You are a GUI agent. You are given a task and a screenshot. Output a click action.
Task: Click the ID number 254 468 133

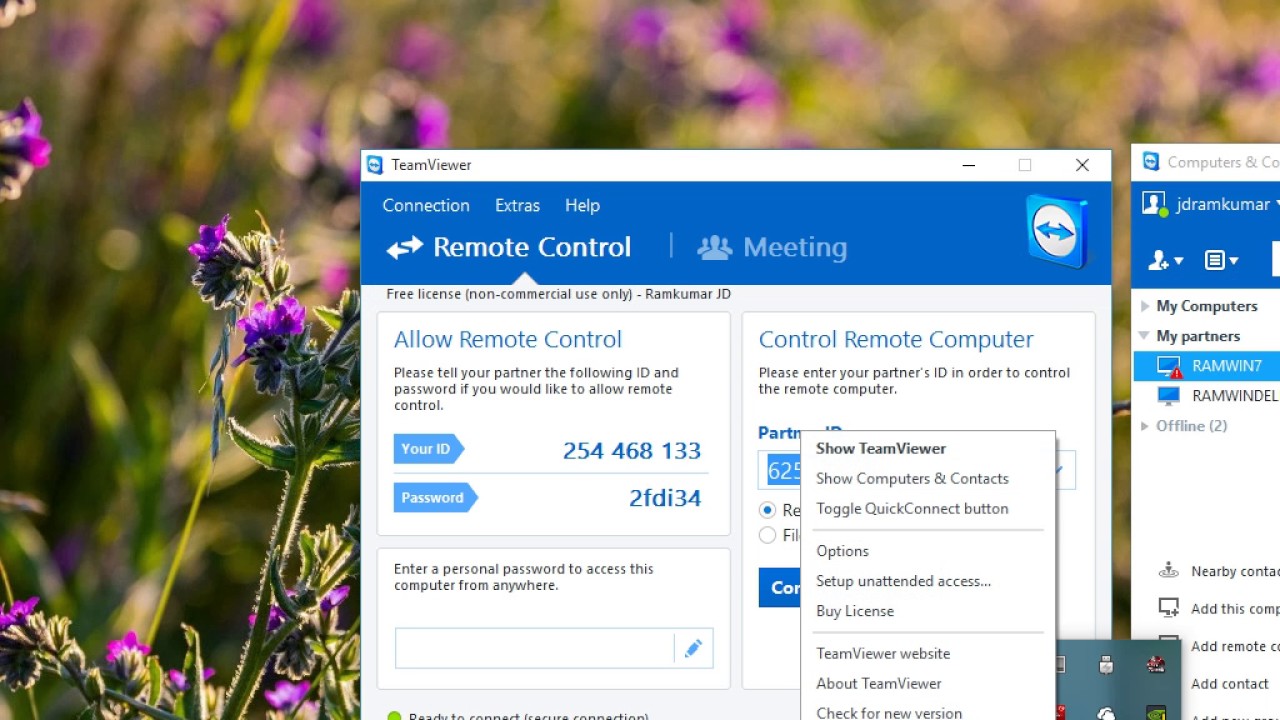pos(632,450)
